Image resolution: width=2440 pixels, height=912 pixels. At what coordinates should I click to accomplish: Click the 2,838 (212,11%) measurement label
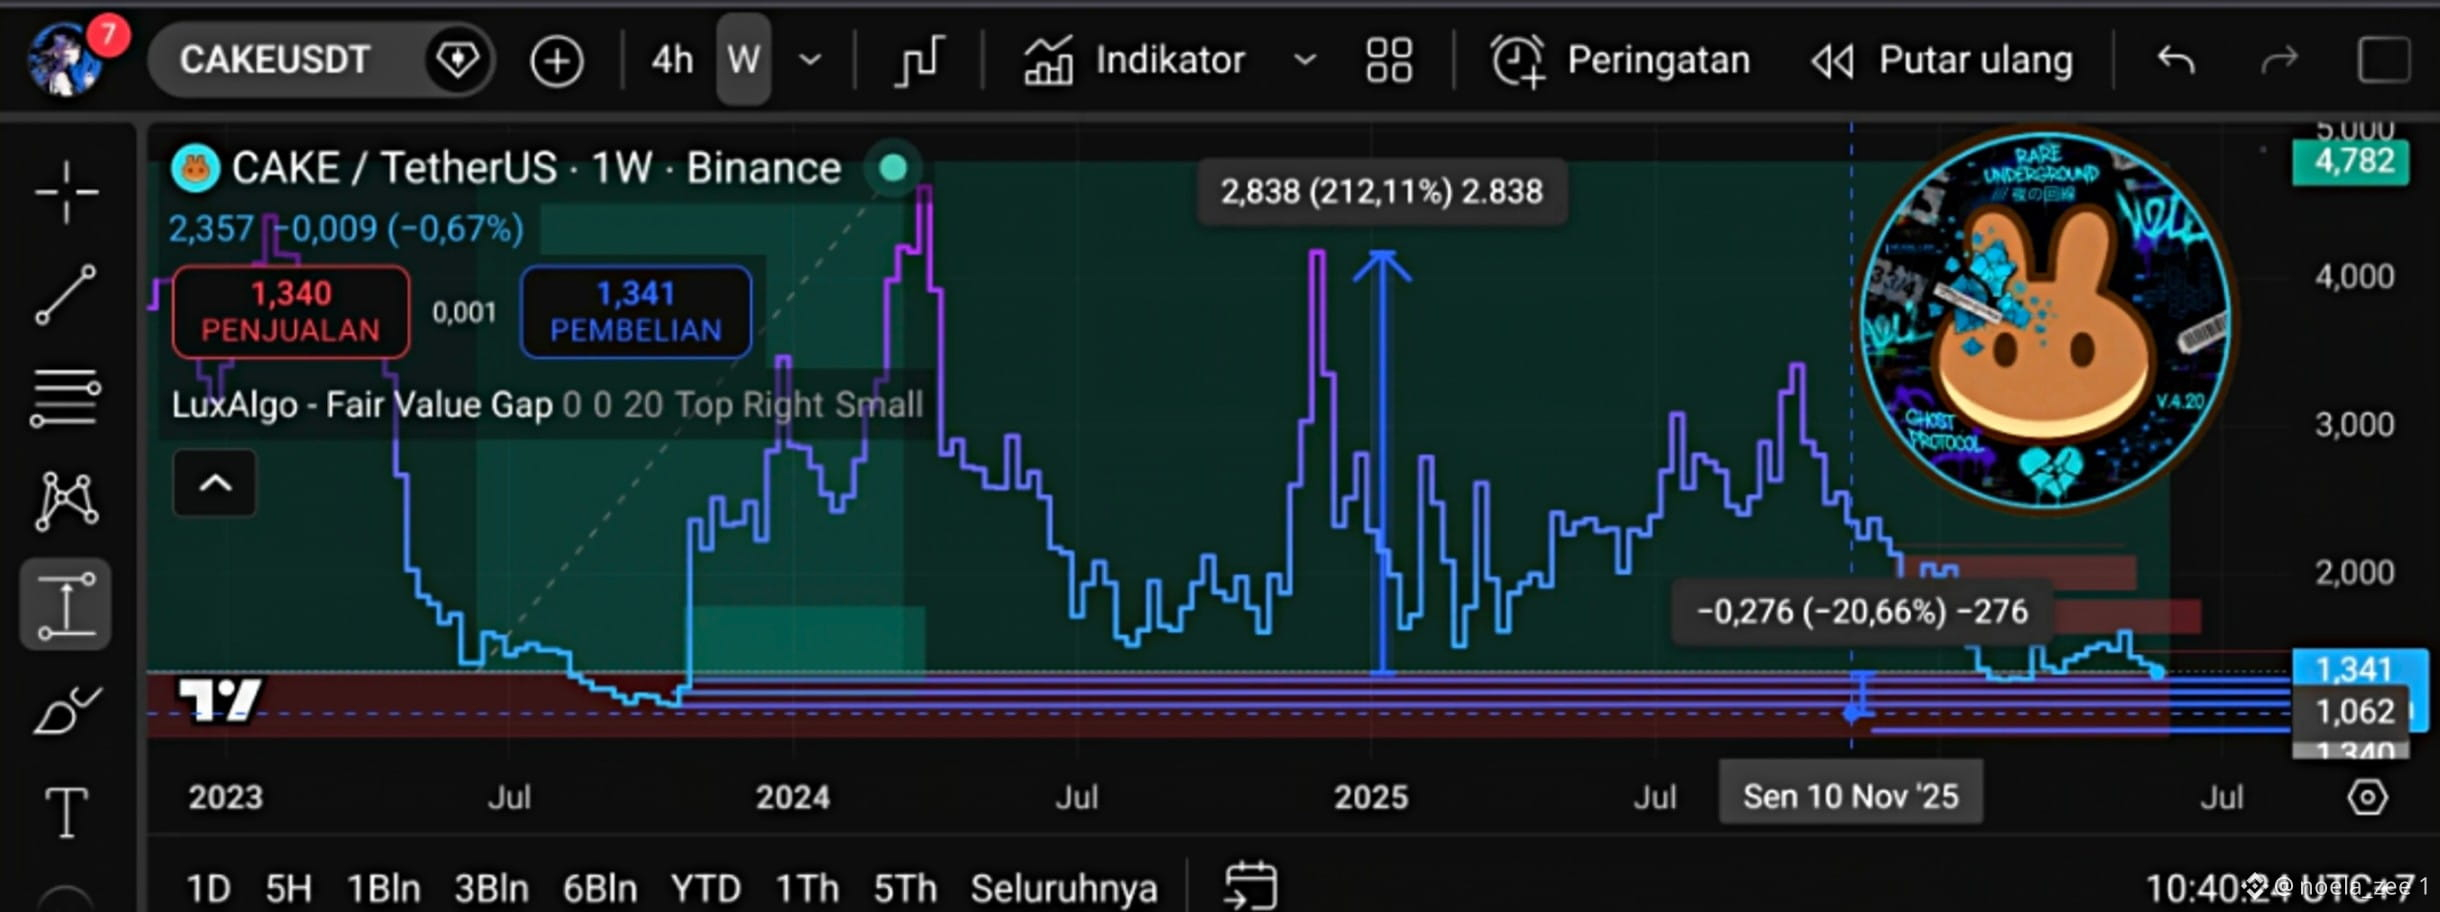pyautogui.click(x=1382, y=191)
